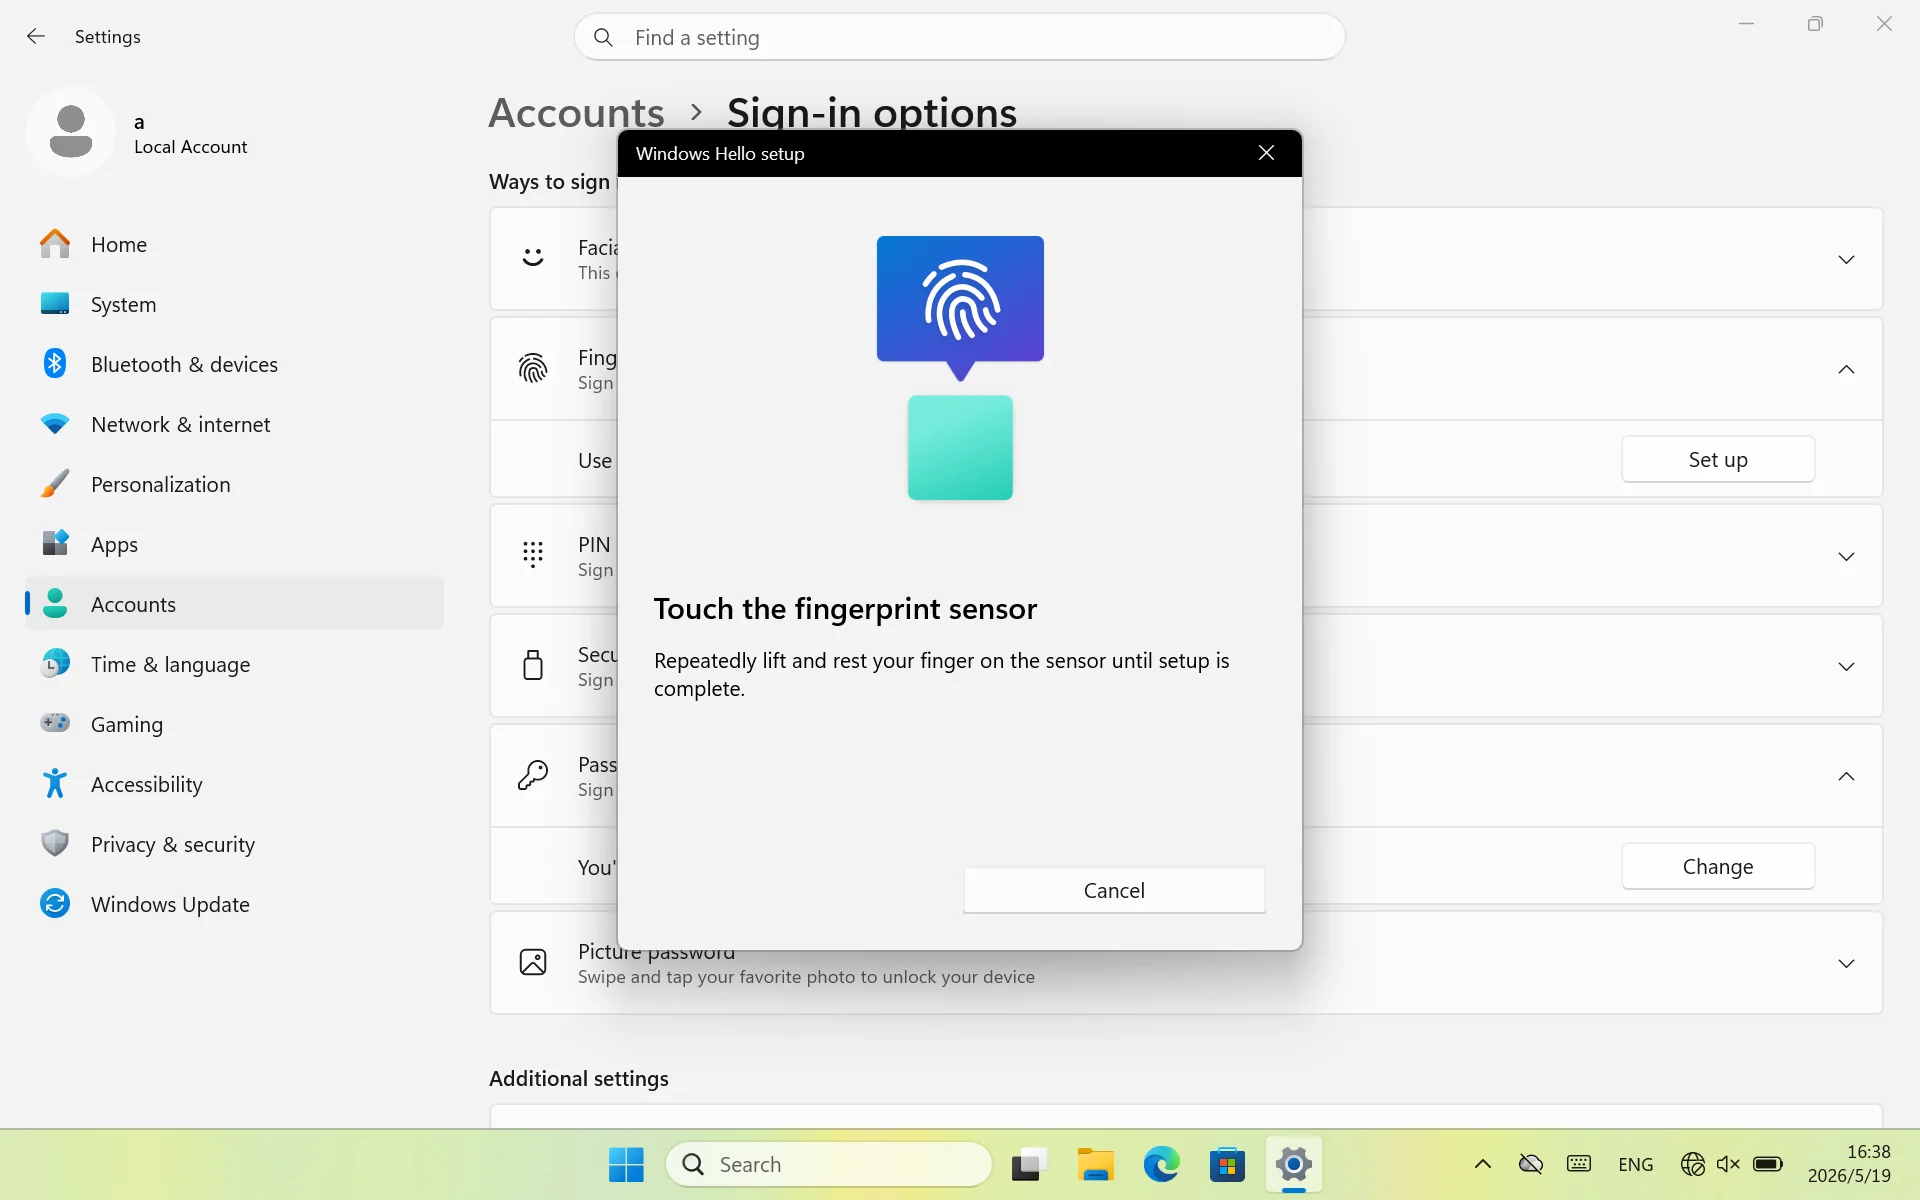This screenshot has height=1200, width=1920.
Task: Expand the Facial recognition section
Action: coord(1846,260)
